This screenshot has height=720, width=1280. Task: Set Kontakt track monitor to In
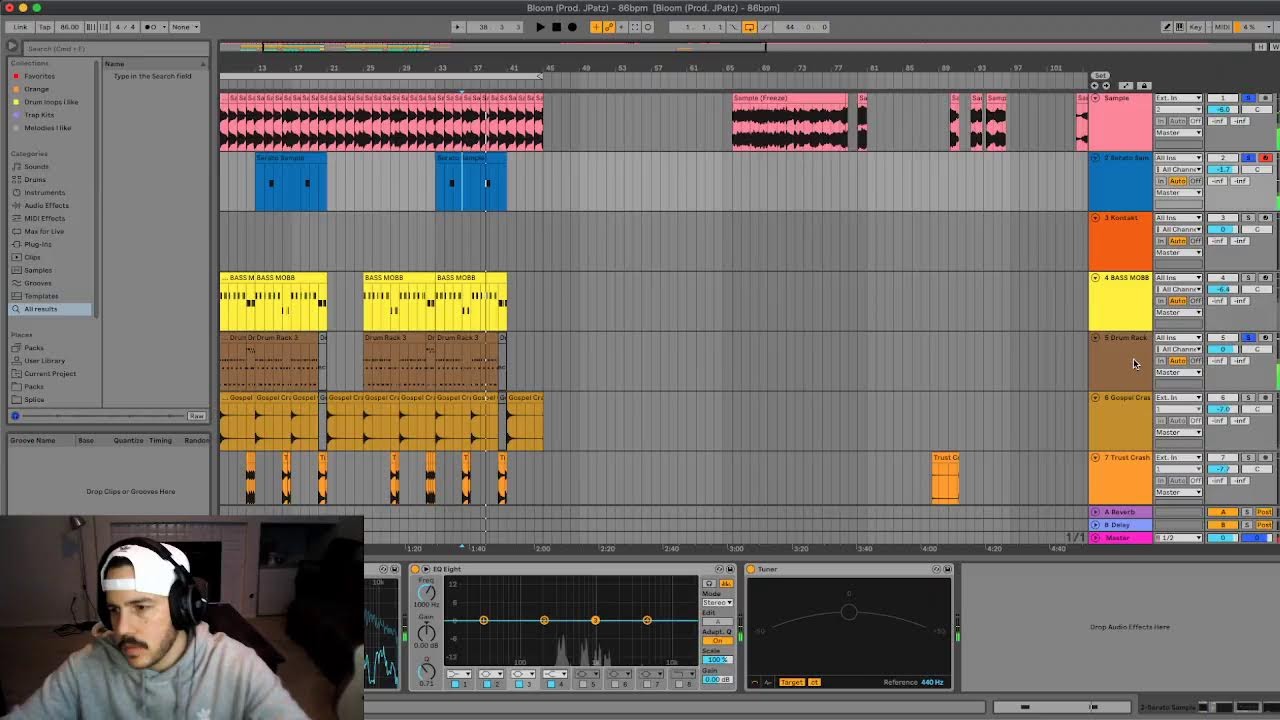(x=1161, y=241)
